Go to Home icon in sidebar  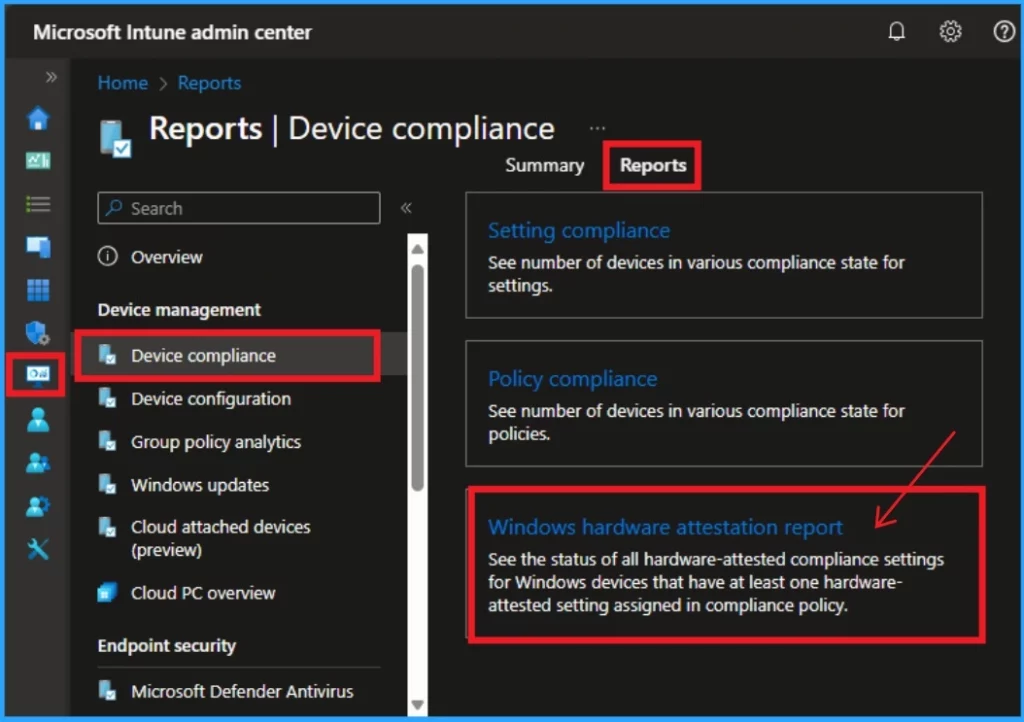click(x=38, y=119)
